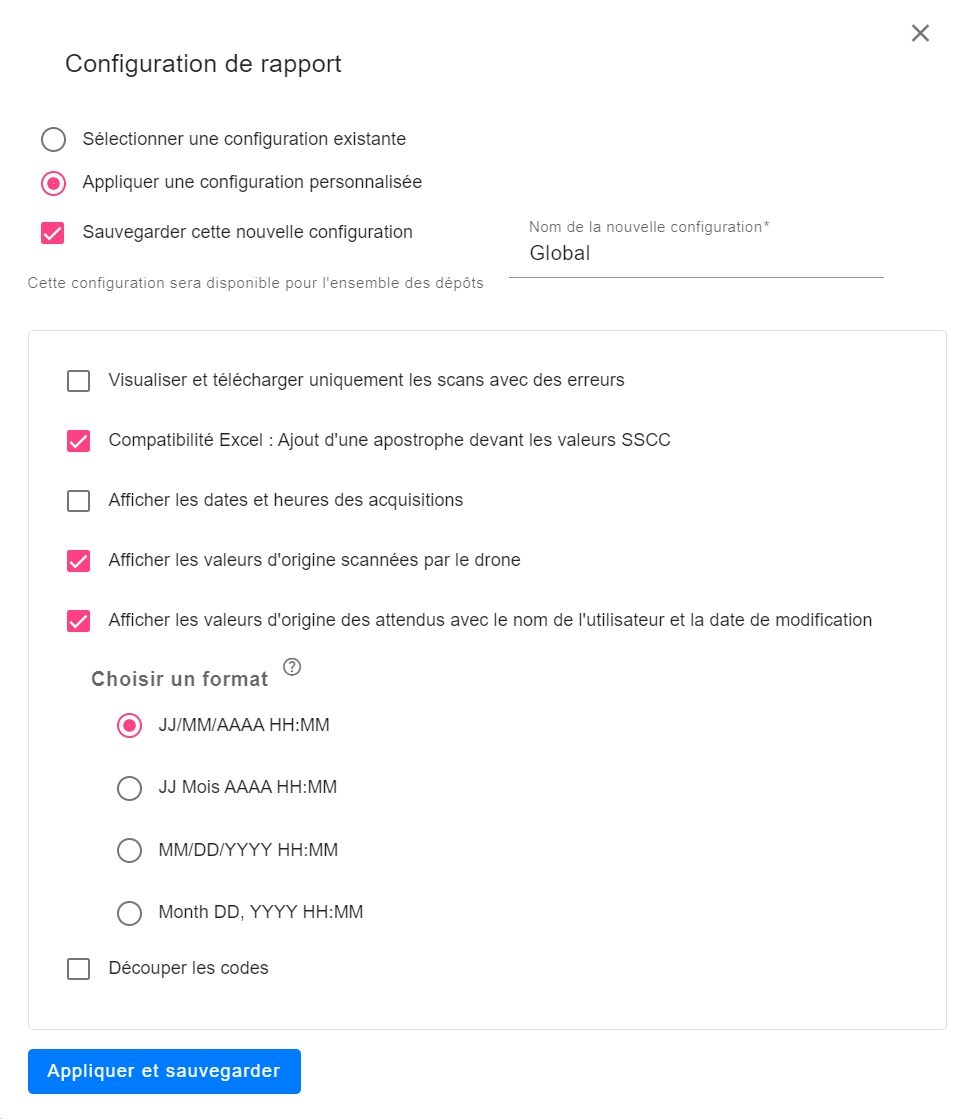
Task: Choose 'Appliquer une configuration personnalisée' radio
Action: pos(53,183)
